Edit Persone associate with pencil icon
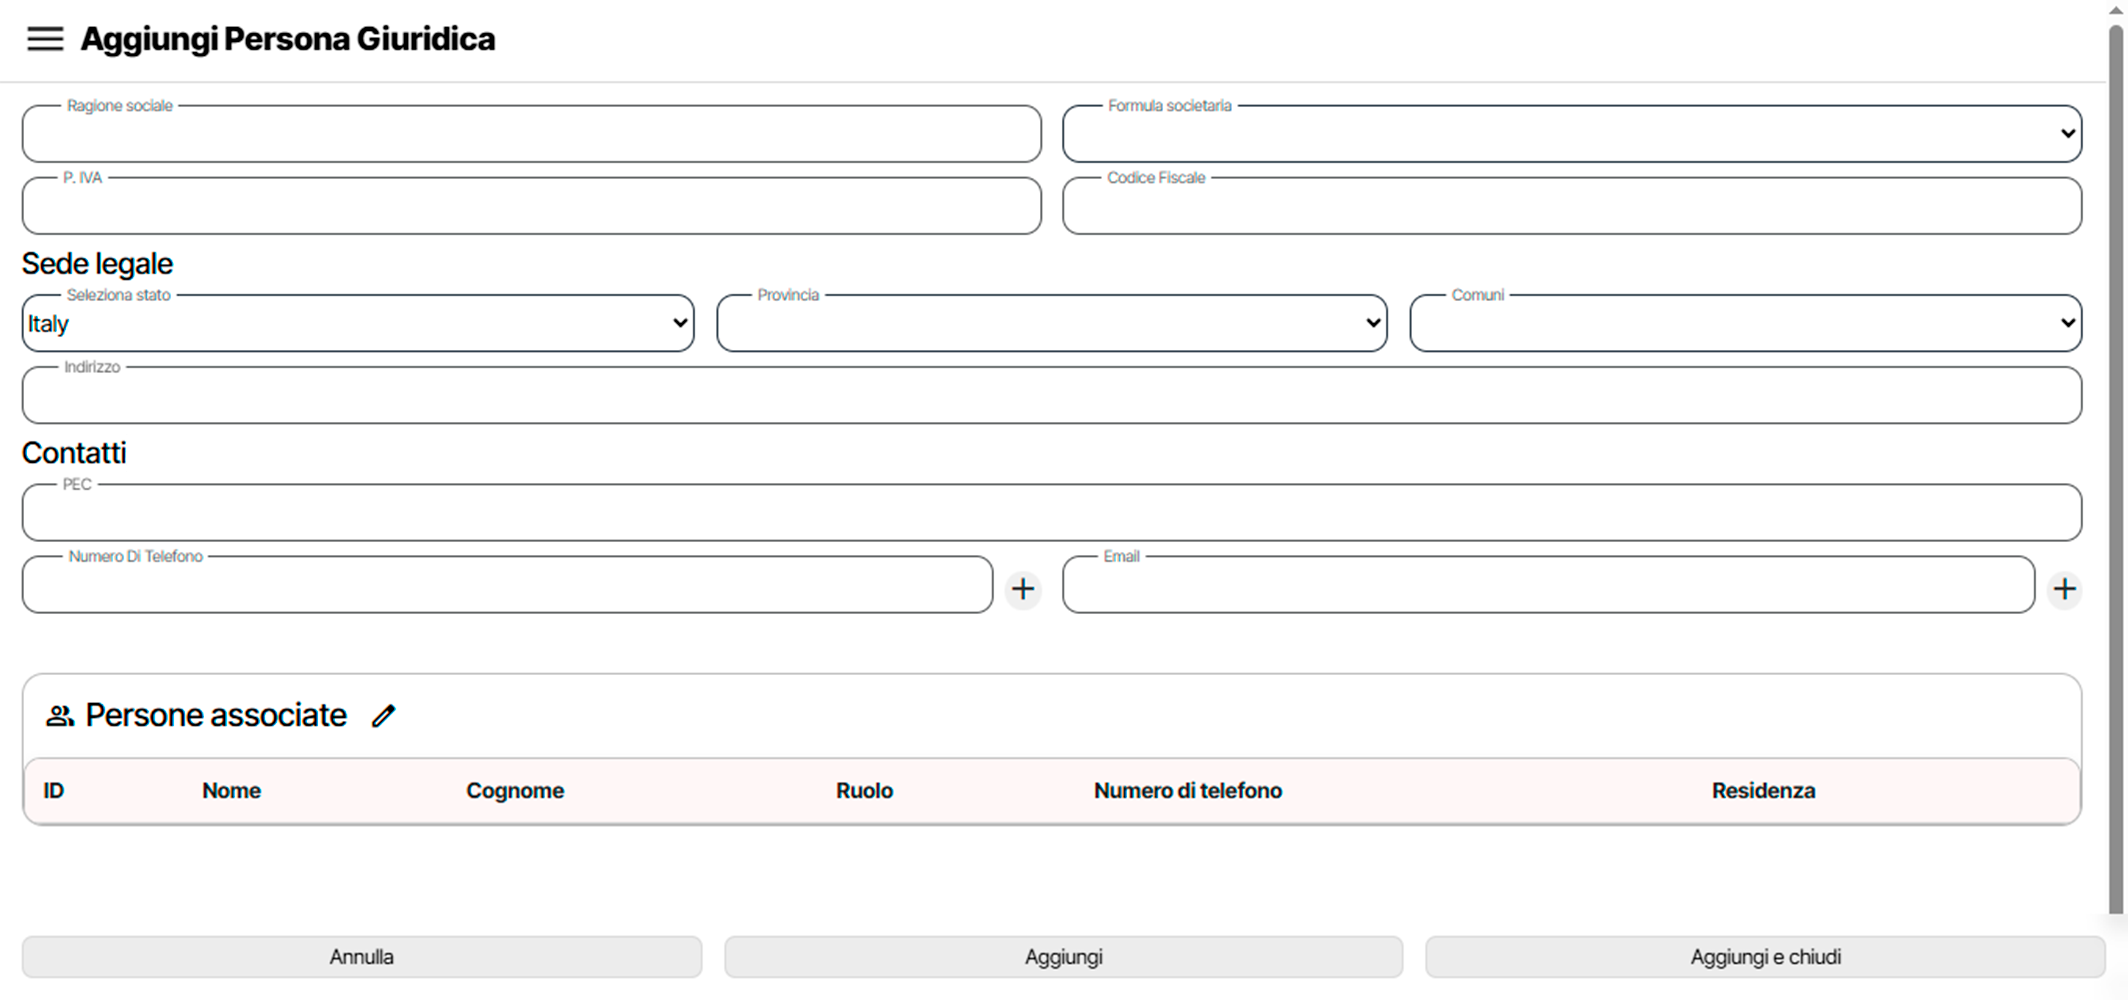This screenshot has width=2128, height=1000. 384,716
